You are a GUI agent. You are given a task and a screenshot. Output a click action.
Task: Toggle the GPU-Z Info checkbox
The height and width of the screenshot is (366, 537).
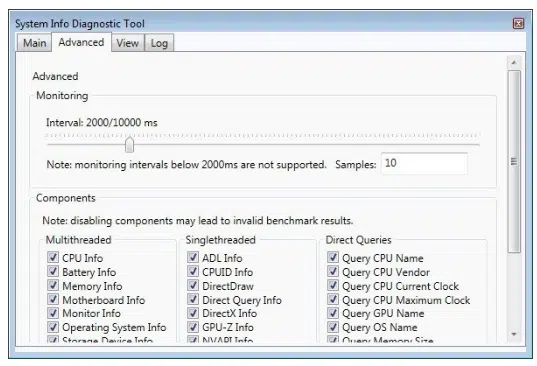[x=193, y=327]
